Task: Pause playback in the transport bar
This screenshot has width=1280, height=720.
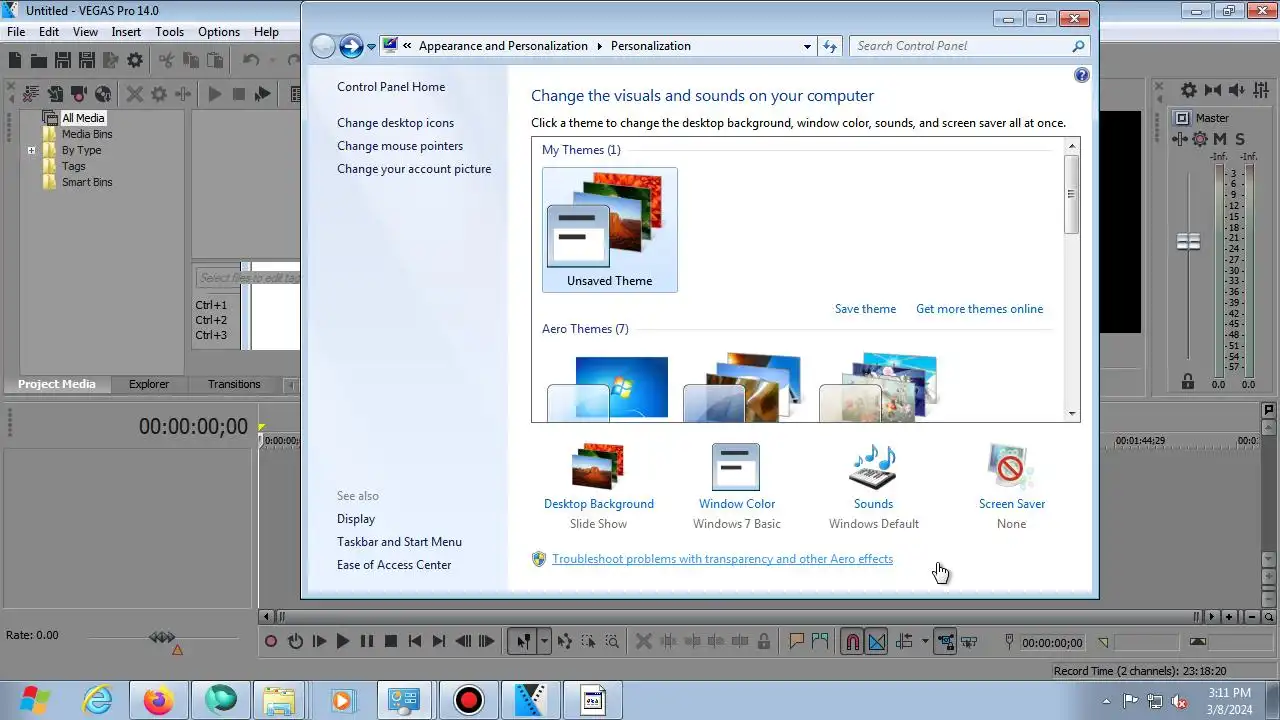Action: [367, 642]
